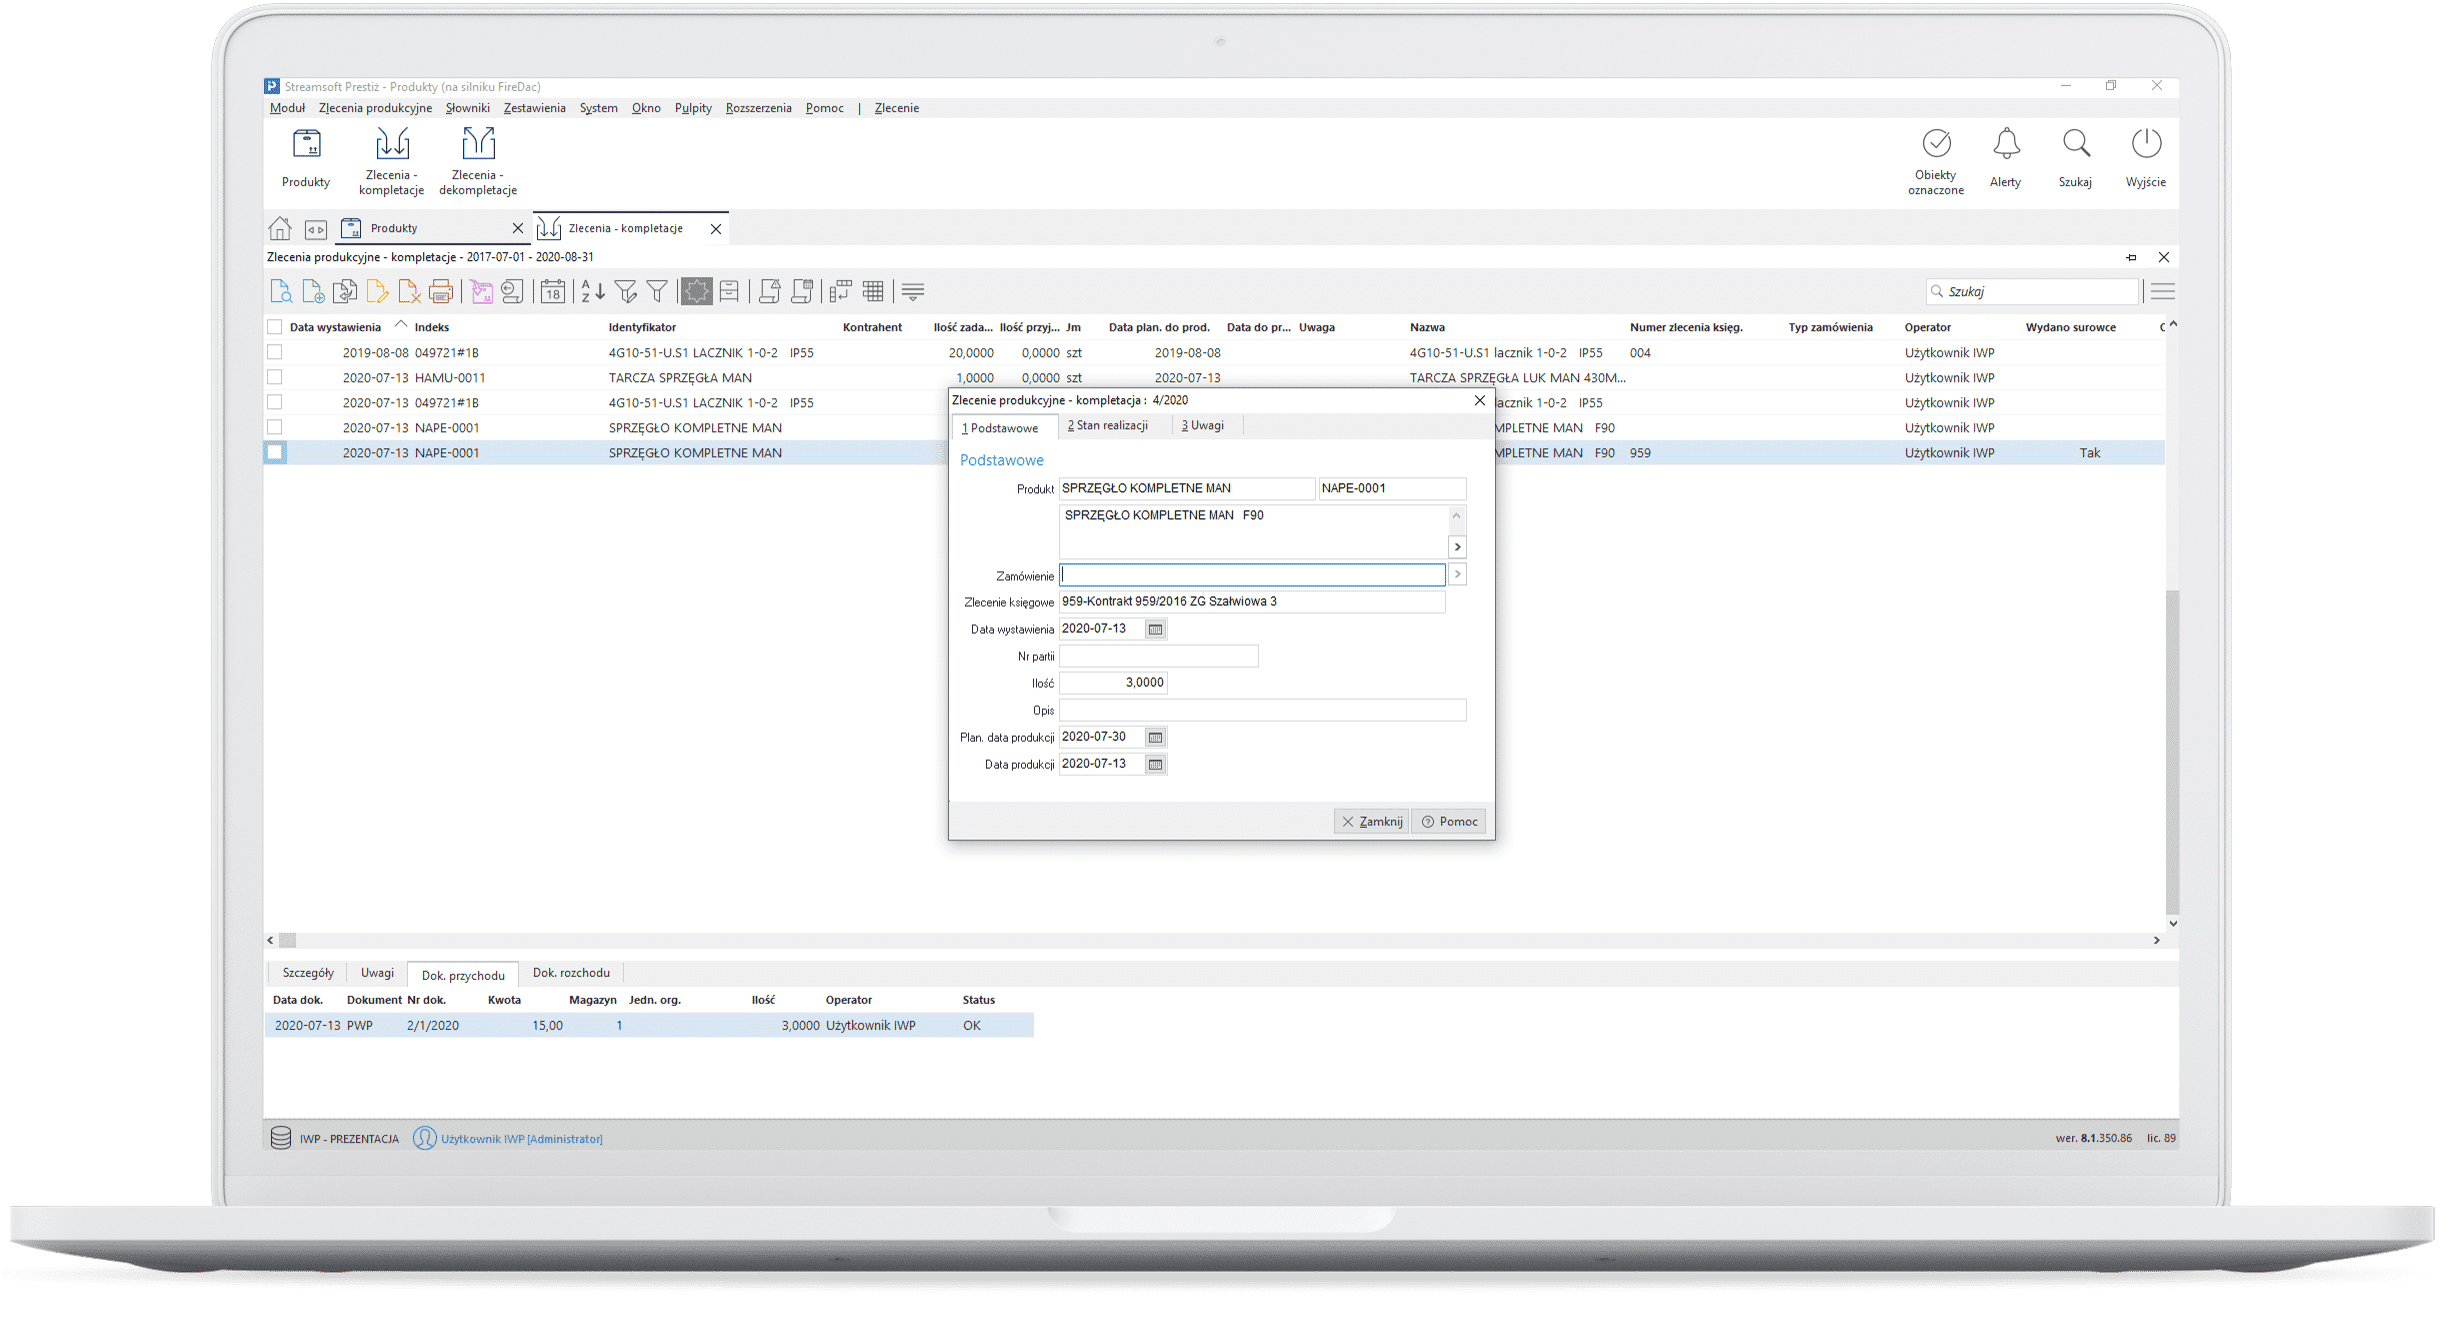
Task: Click the table grid toolbar icon
Action: 873,292
